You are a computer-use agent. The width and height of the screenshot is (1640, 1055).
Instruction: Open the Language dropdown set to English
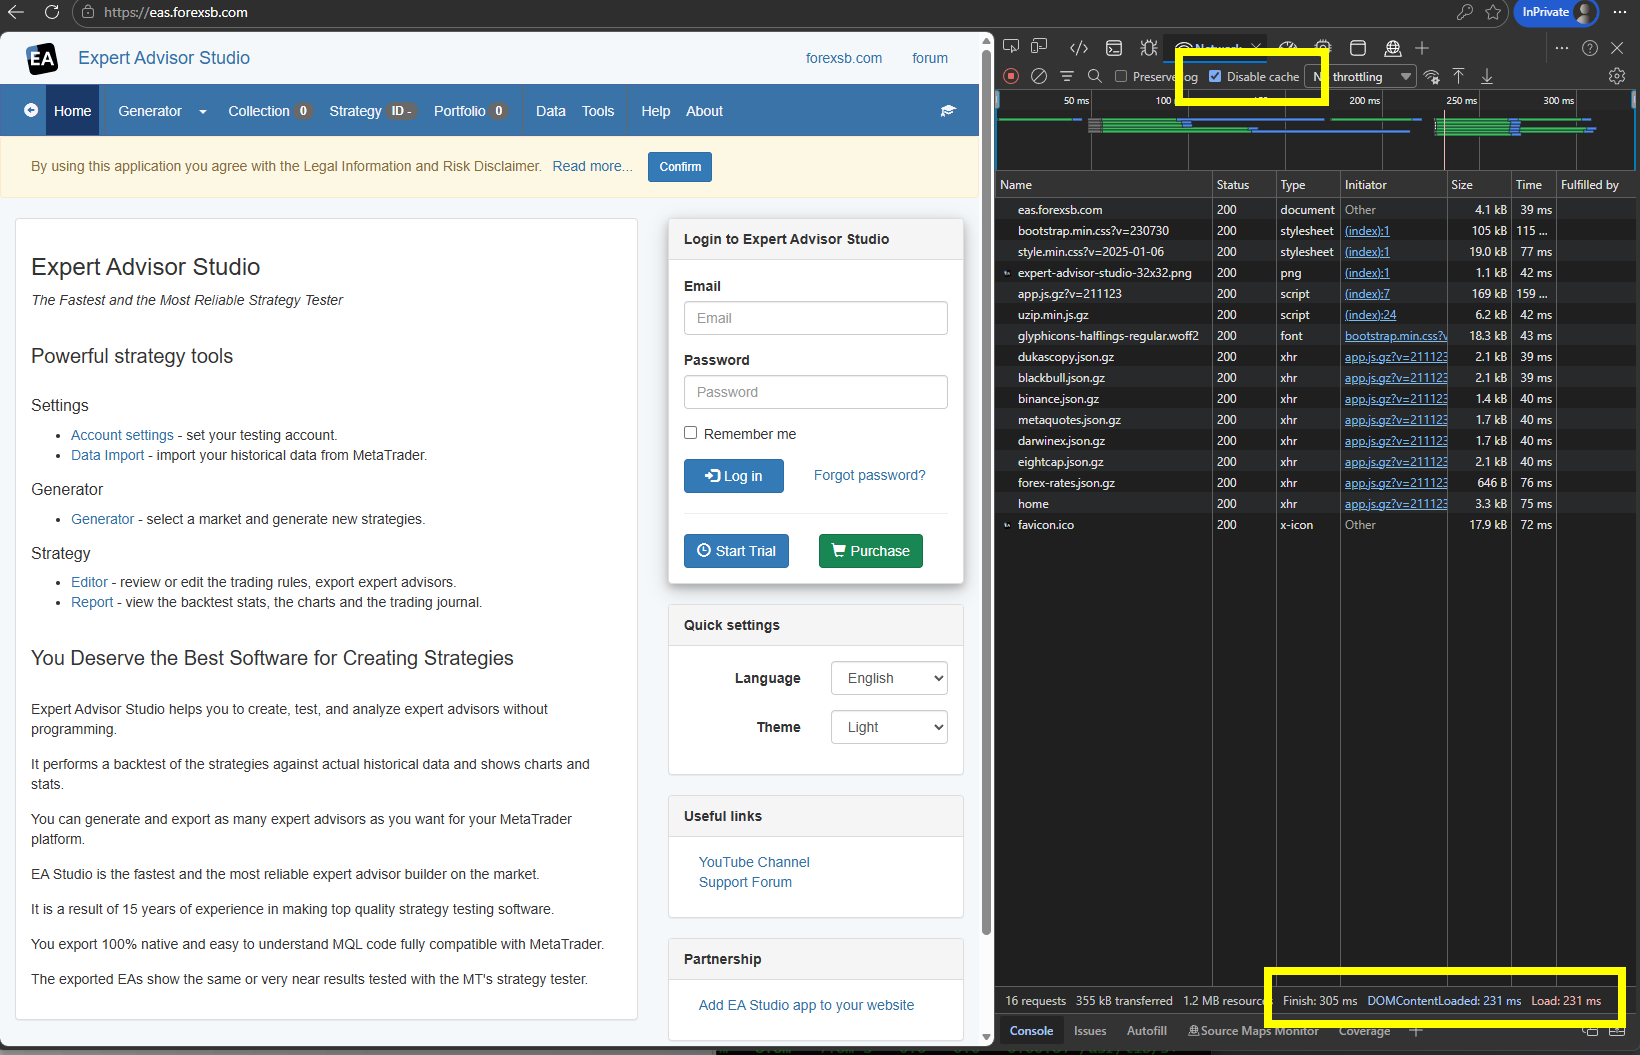tap(888, 678)
